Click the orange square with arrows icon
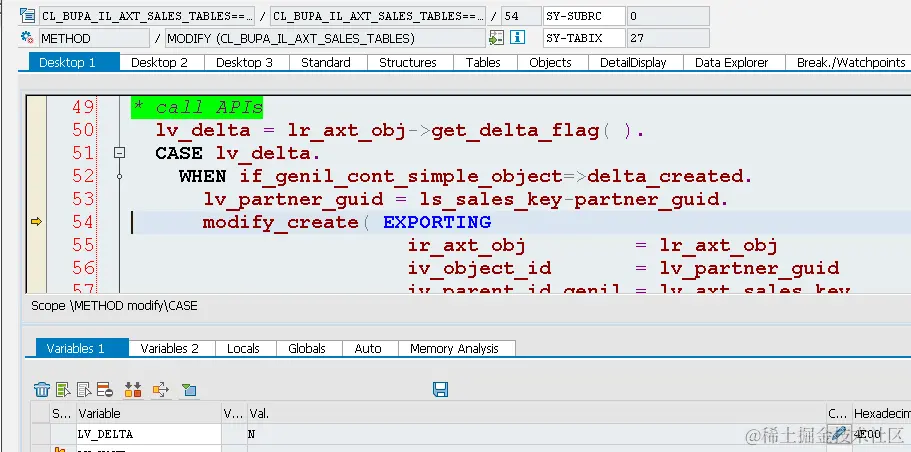The image size is (911, 452). [160, 390]
